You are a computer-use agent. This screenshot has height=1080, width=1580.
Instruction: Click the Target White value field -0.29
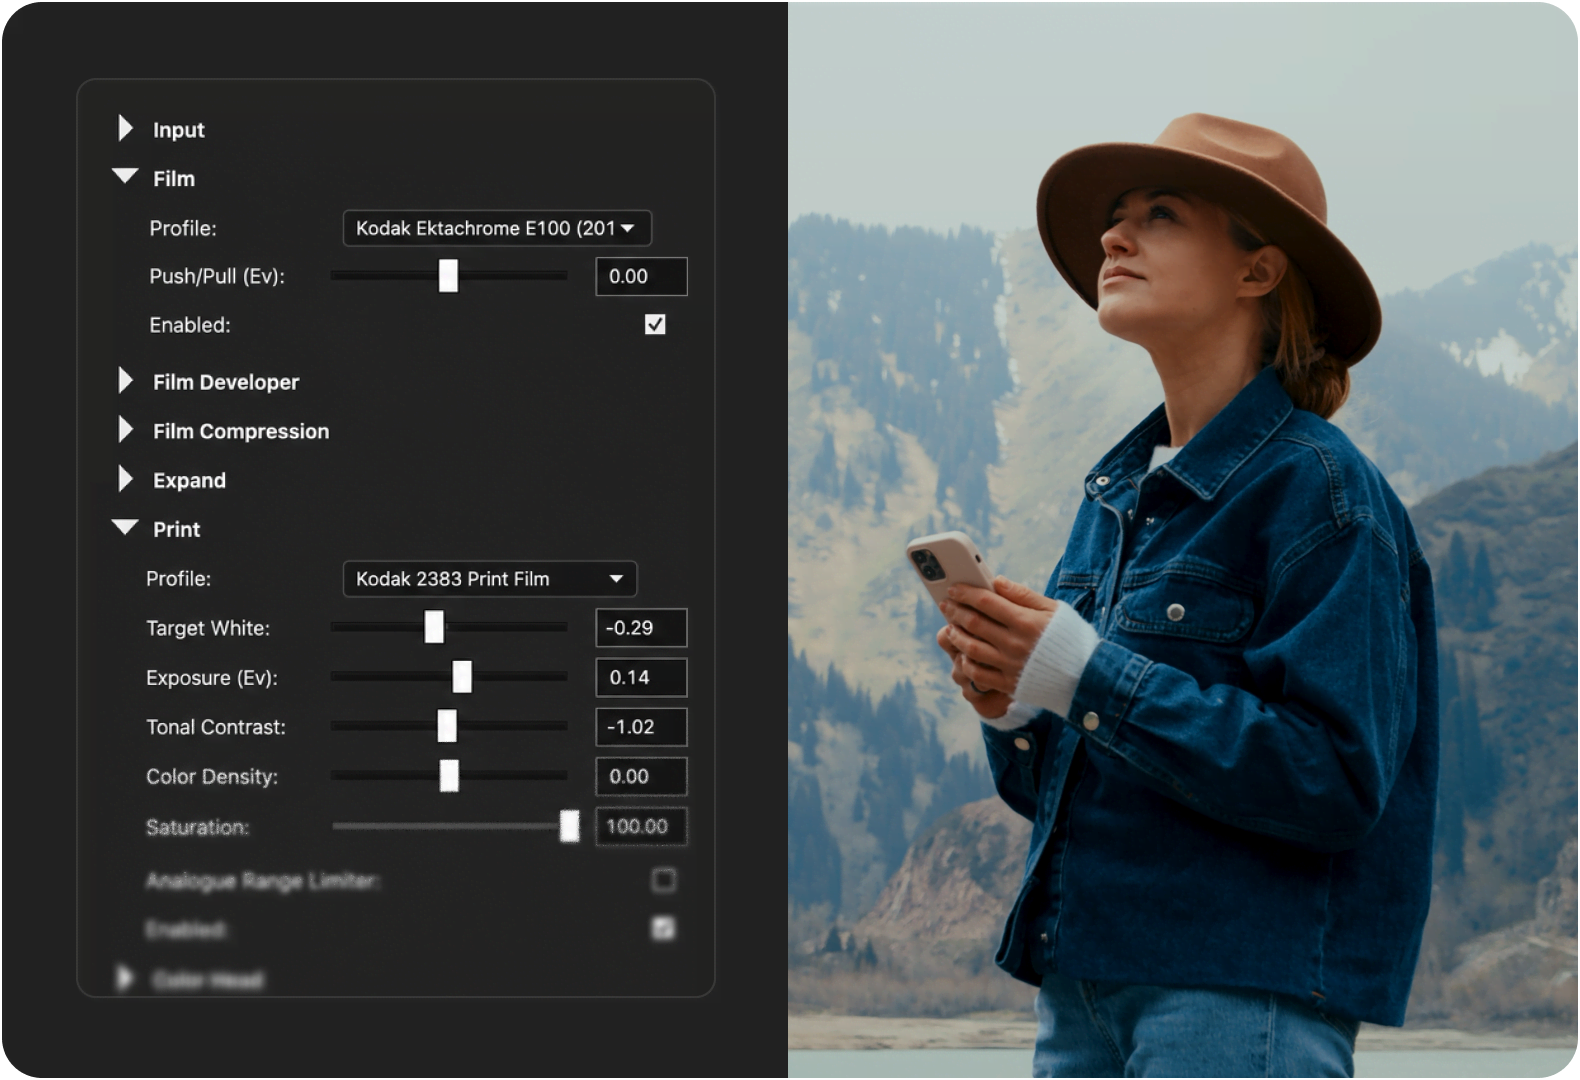tap(641, 628)
